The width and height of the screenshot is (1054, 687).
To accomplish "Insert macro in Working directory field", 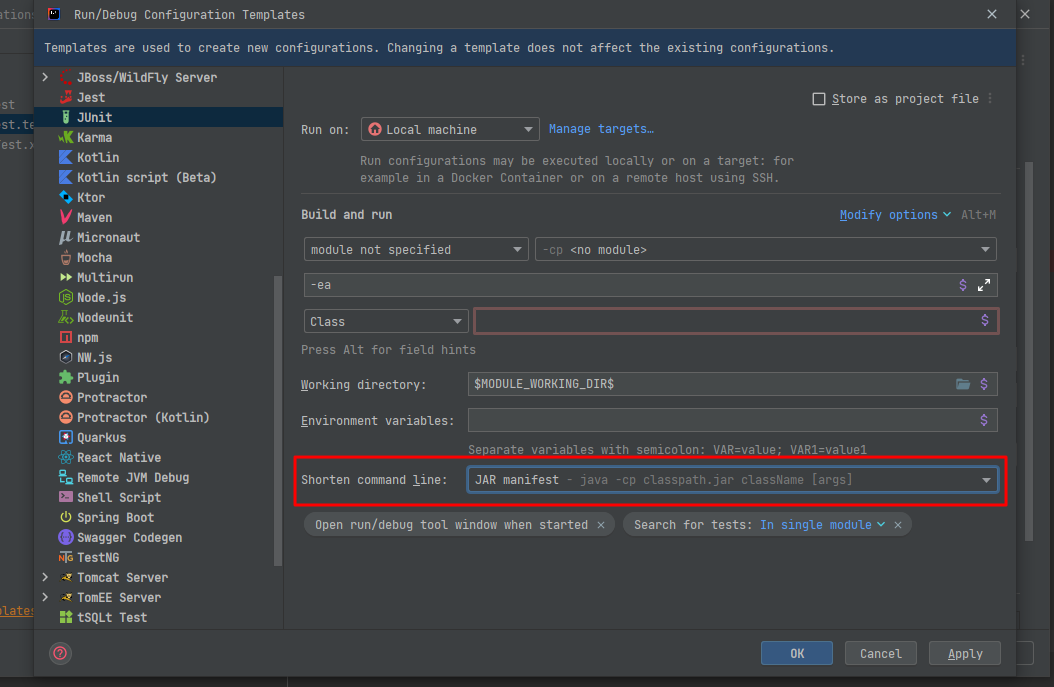I will (x=984, y=384).
